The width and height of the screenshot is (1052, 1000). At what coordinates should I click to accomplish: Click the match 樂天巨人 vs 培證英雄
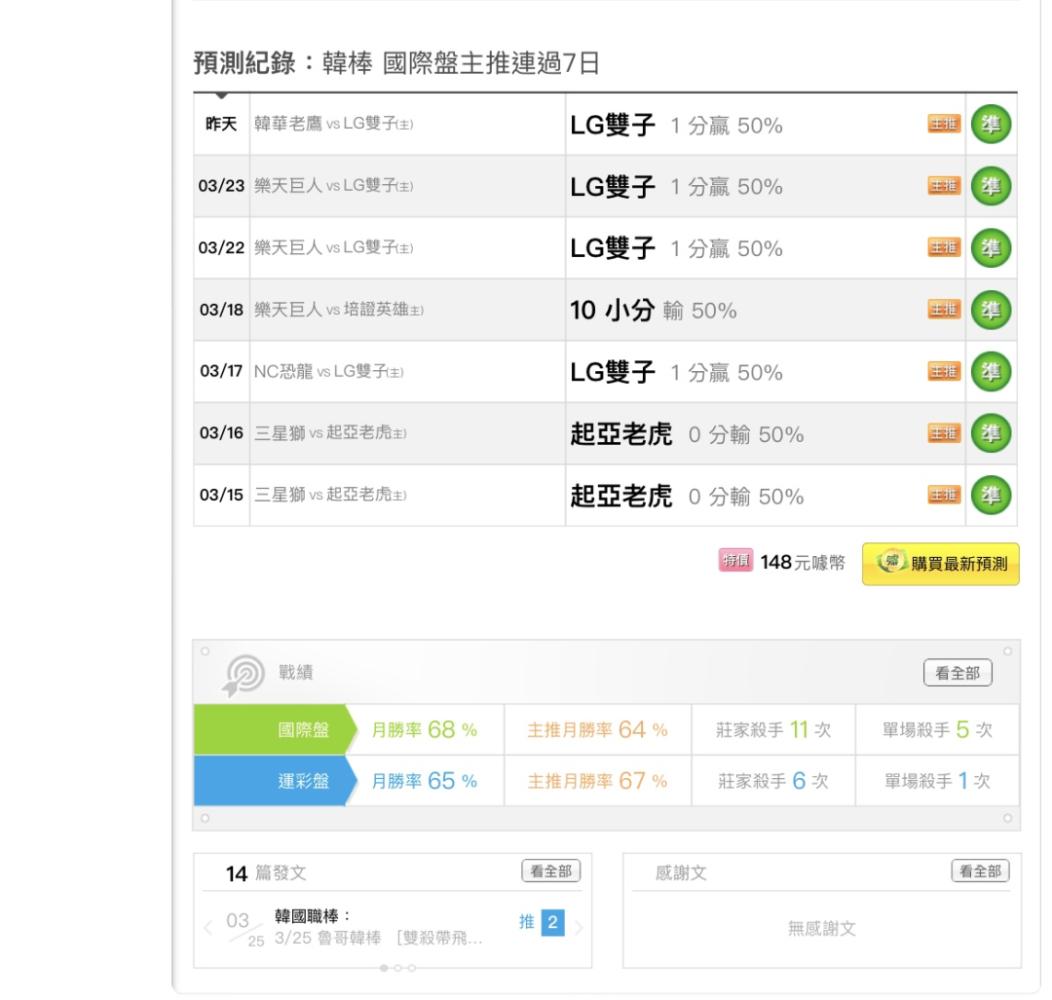[x=339, y=309]
